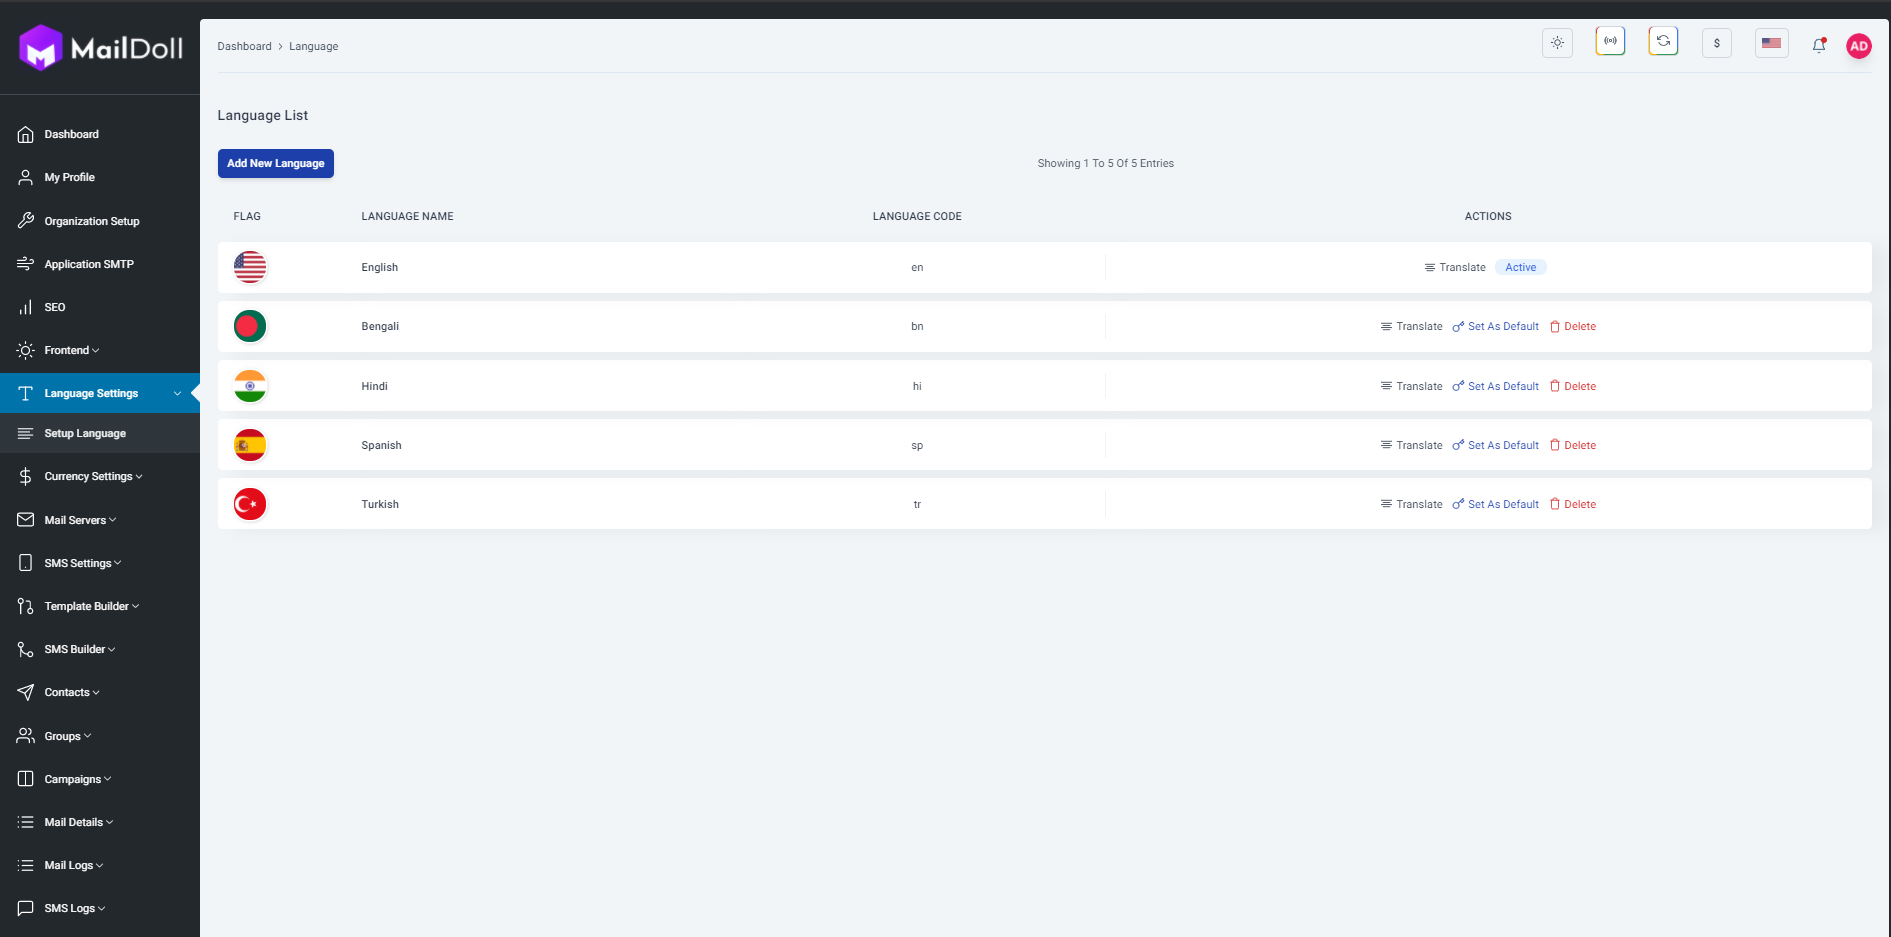This screenshot has height=937, width=1891.
Task: Click the Application SMTP wind icon
Action: [x=26, y=264]
